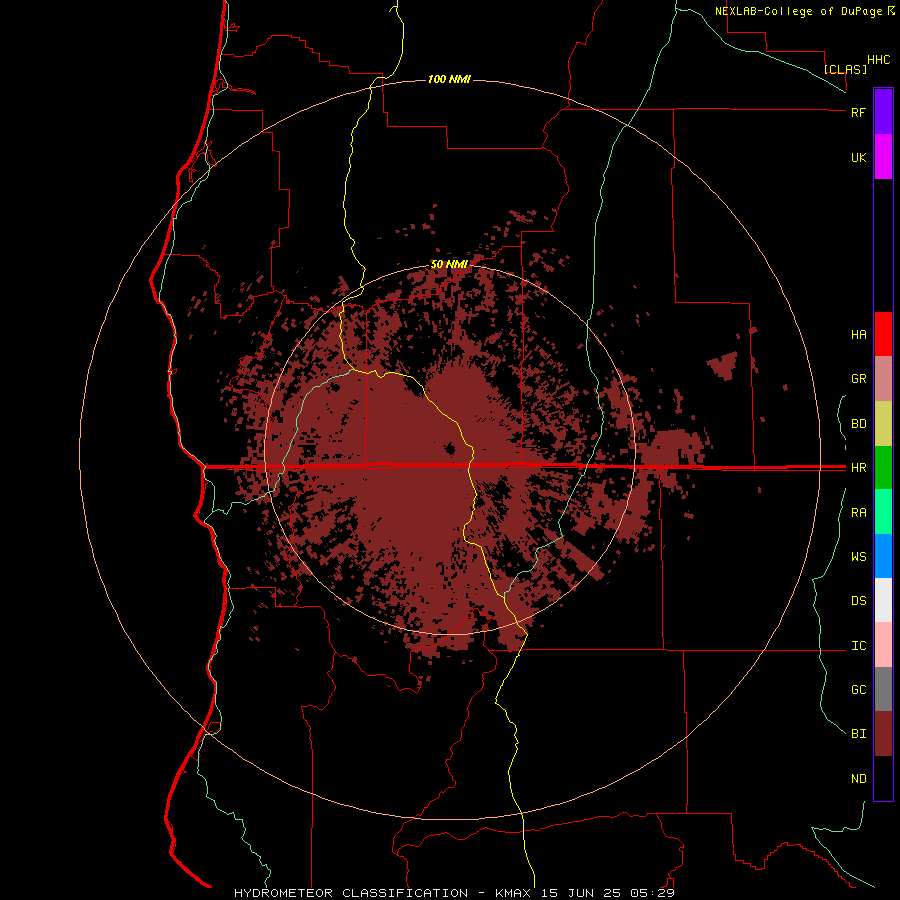900x900 pixels.
Task: Click the light pink IC legend swatch
Action: click(883, 645)
